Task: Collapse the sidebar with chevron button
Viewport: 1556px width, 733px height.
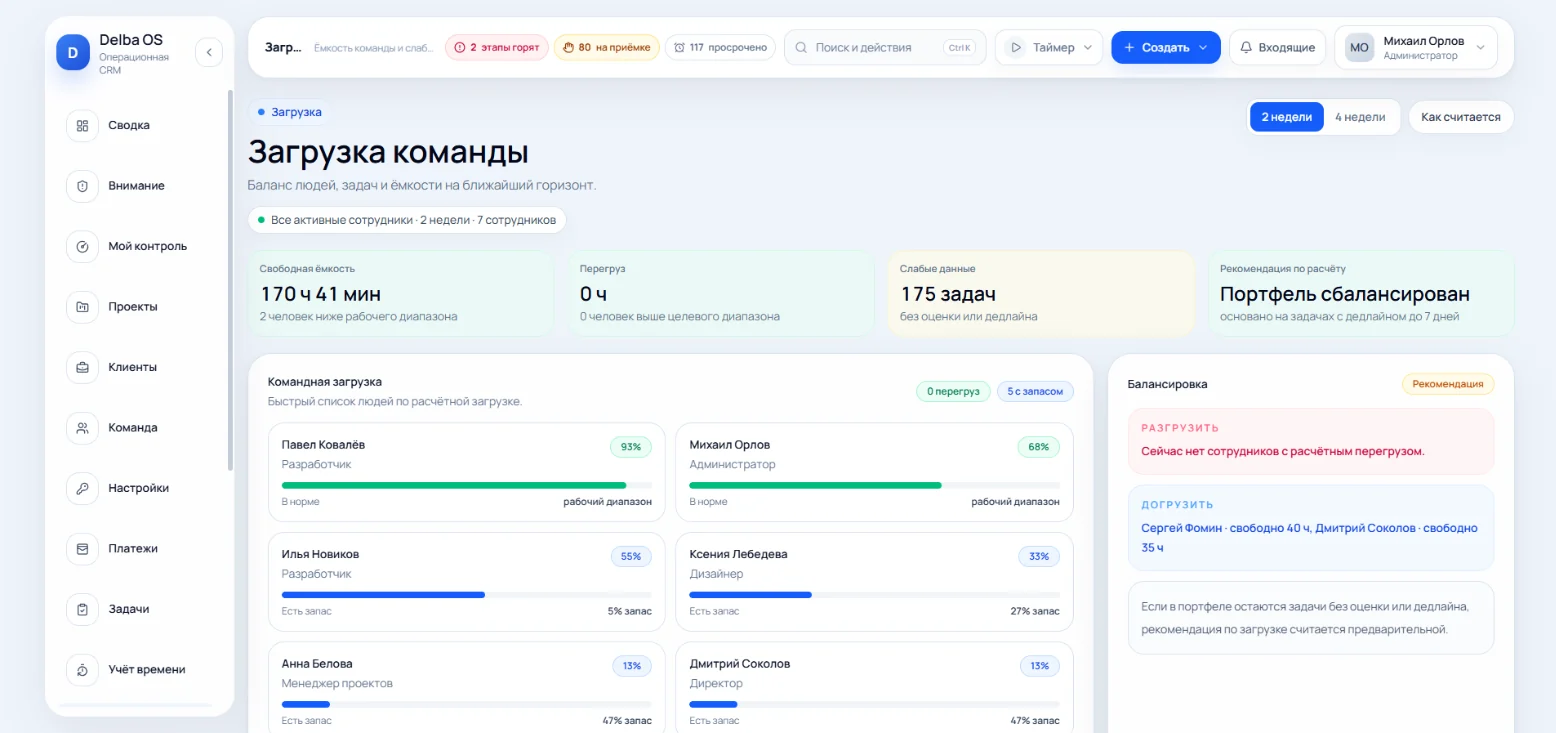Action: 209,52
